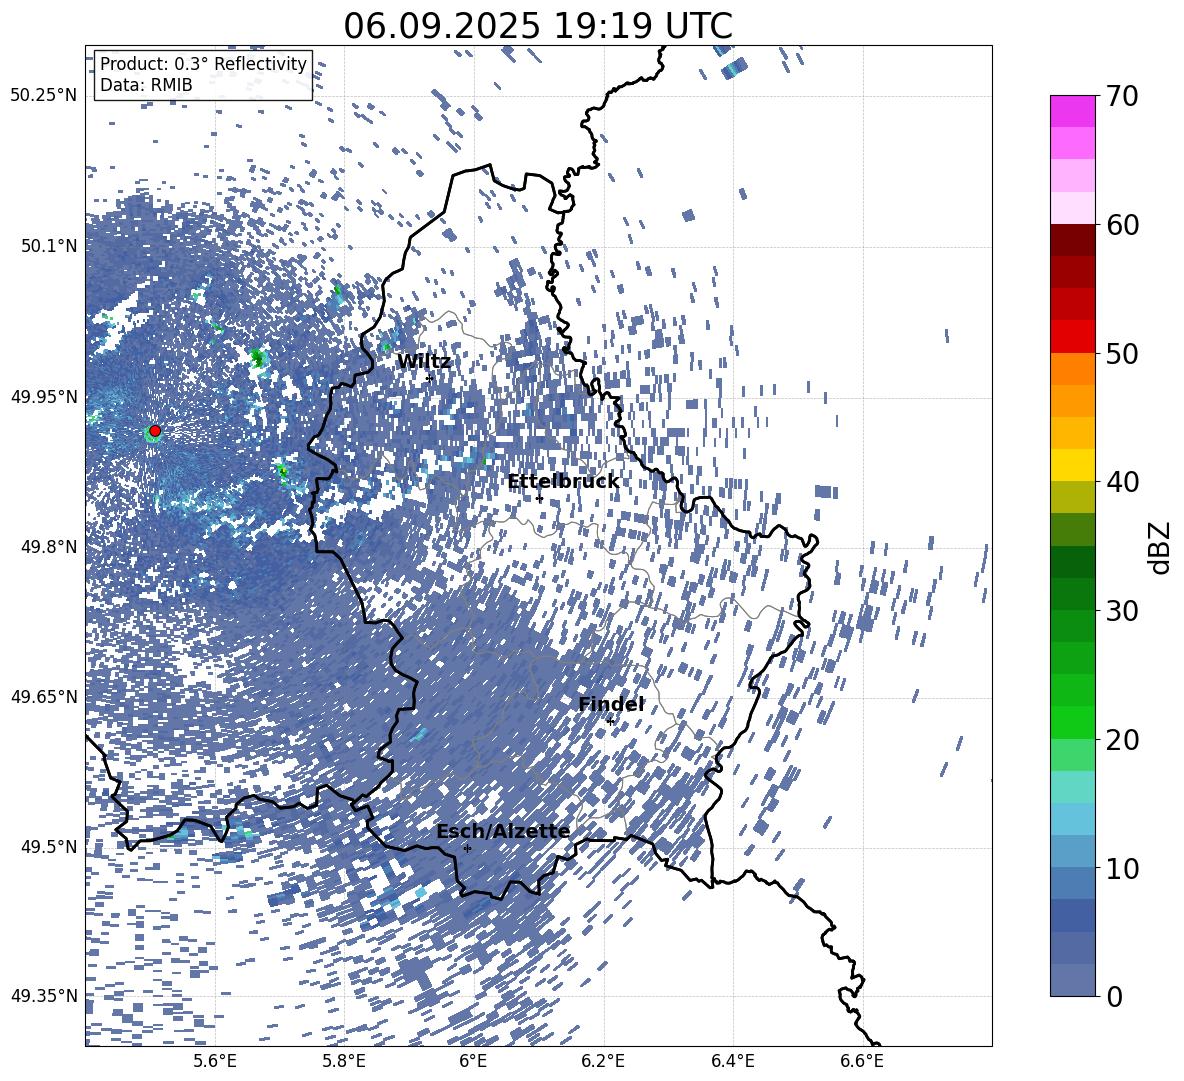The width and height of the screenshot is (1184, 1081).
Task: Click the 49.95°N latitude tick label
Action: [44, 396]
